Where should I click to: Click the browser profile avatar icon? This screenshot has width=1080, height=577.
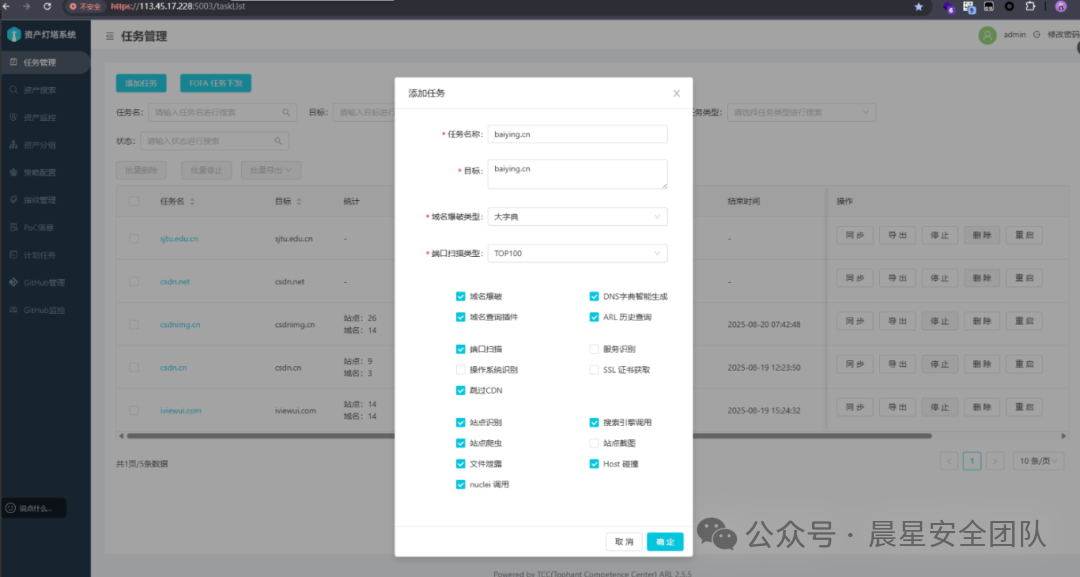click(x=1060, y=6)
